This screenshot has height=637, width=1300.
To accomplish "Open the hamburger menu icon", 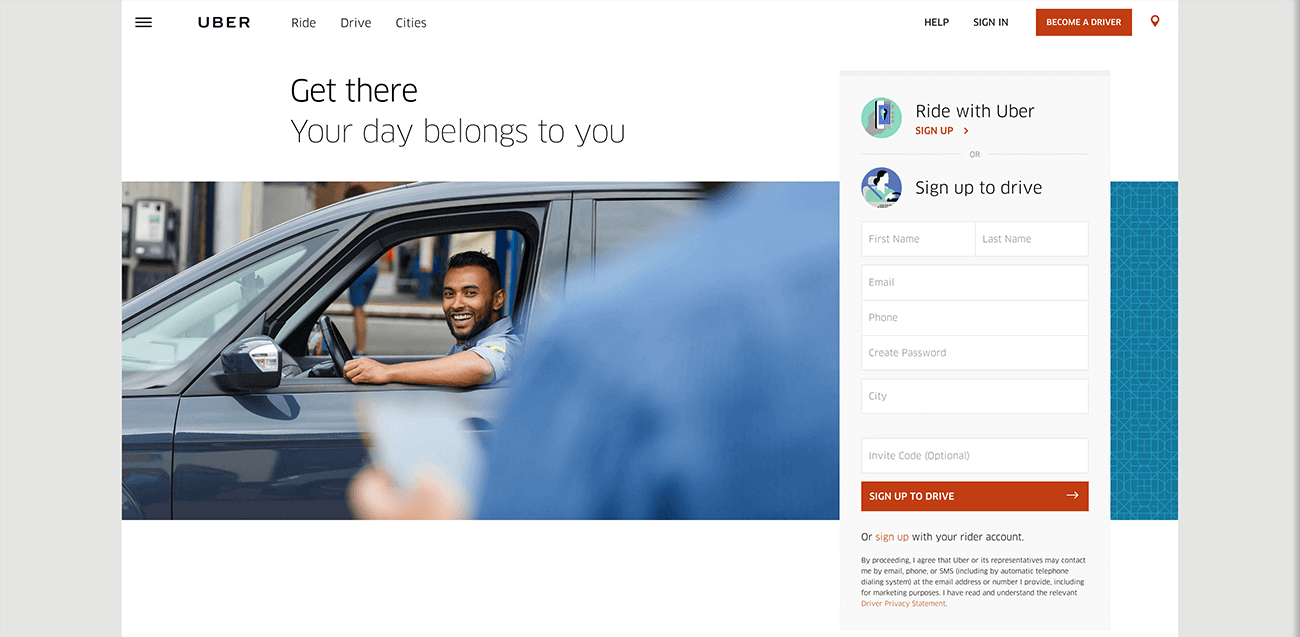I will 143,22.
